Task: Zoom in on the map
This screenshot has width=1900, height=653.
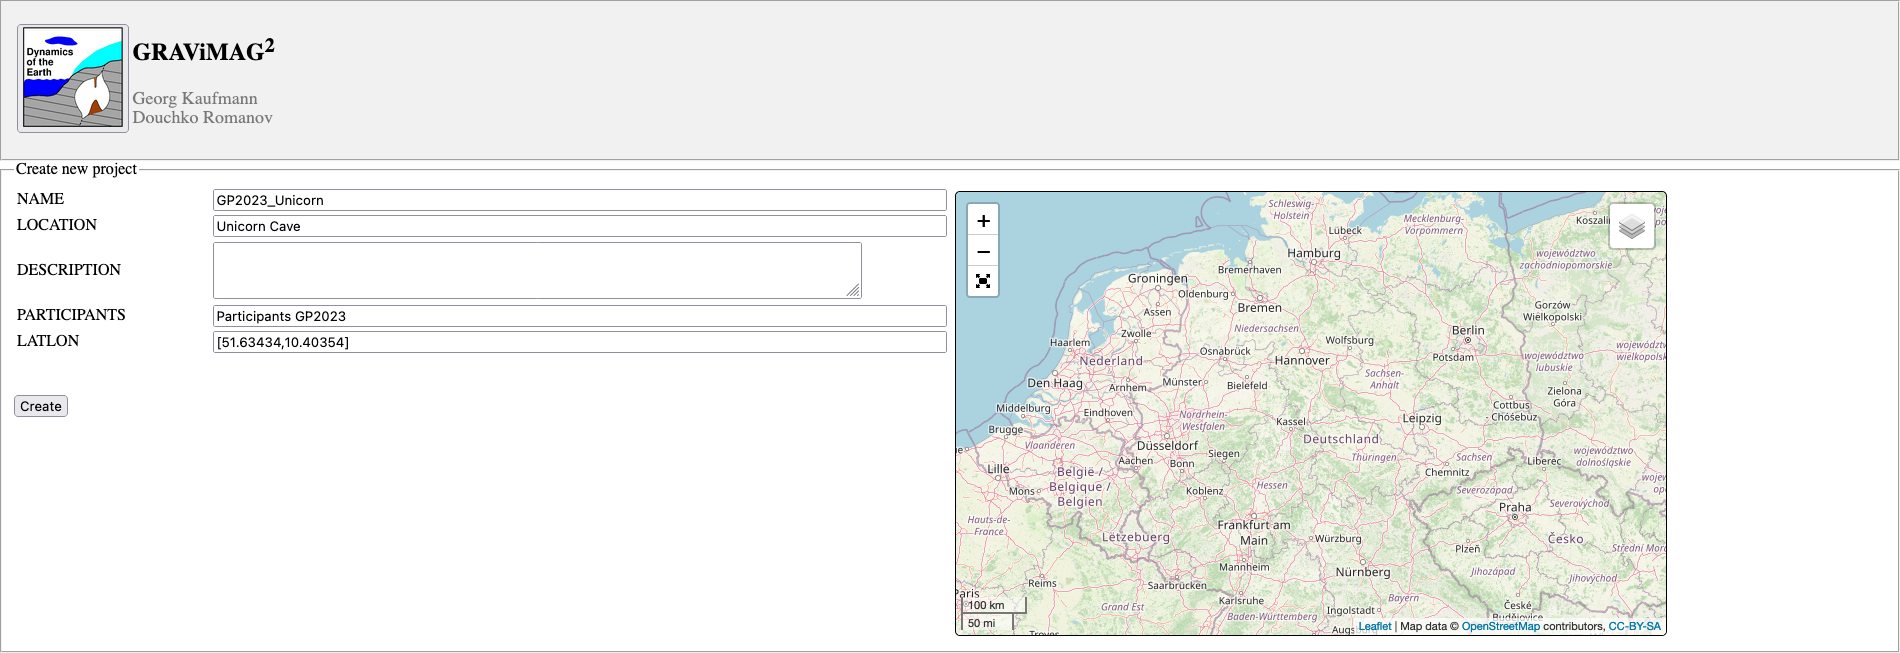Action: tap(983, 221)
